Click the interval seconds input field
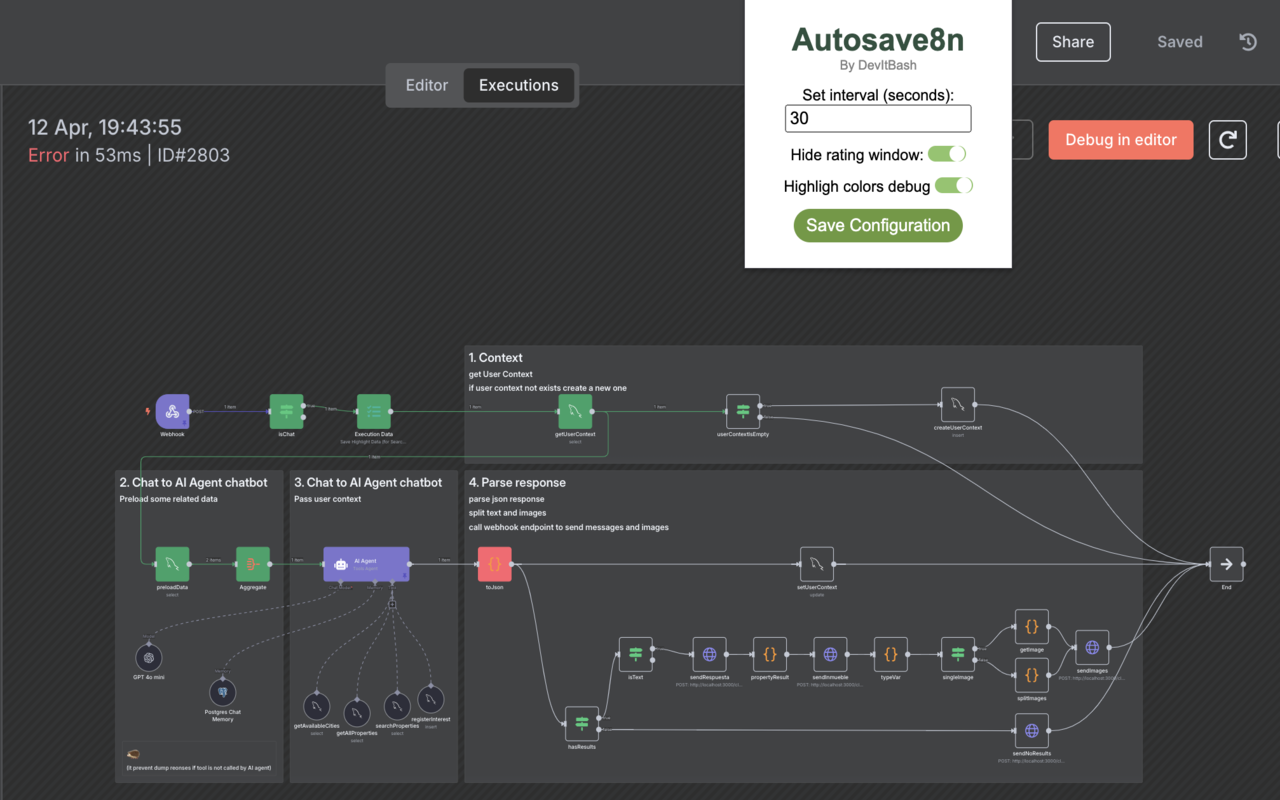The image size is (1280, 800). click(x=877, y=118)
